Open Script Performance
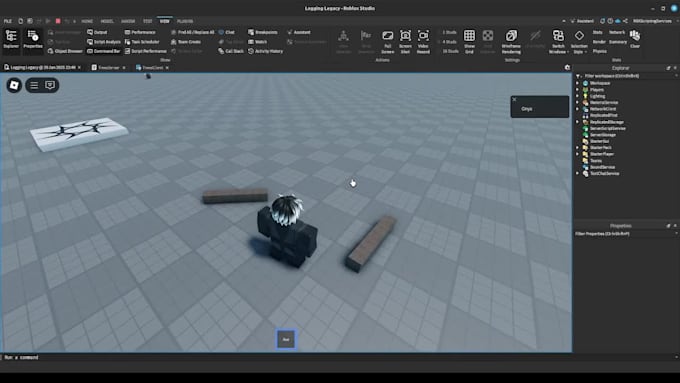Viewport: 680px width, 383px height. tap(145, 51)
